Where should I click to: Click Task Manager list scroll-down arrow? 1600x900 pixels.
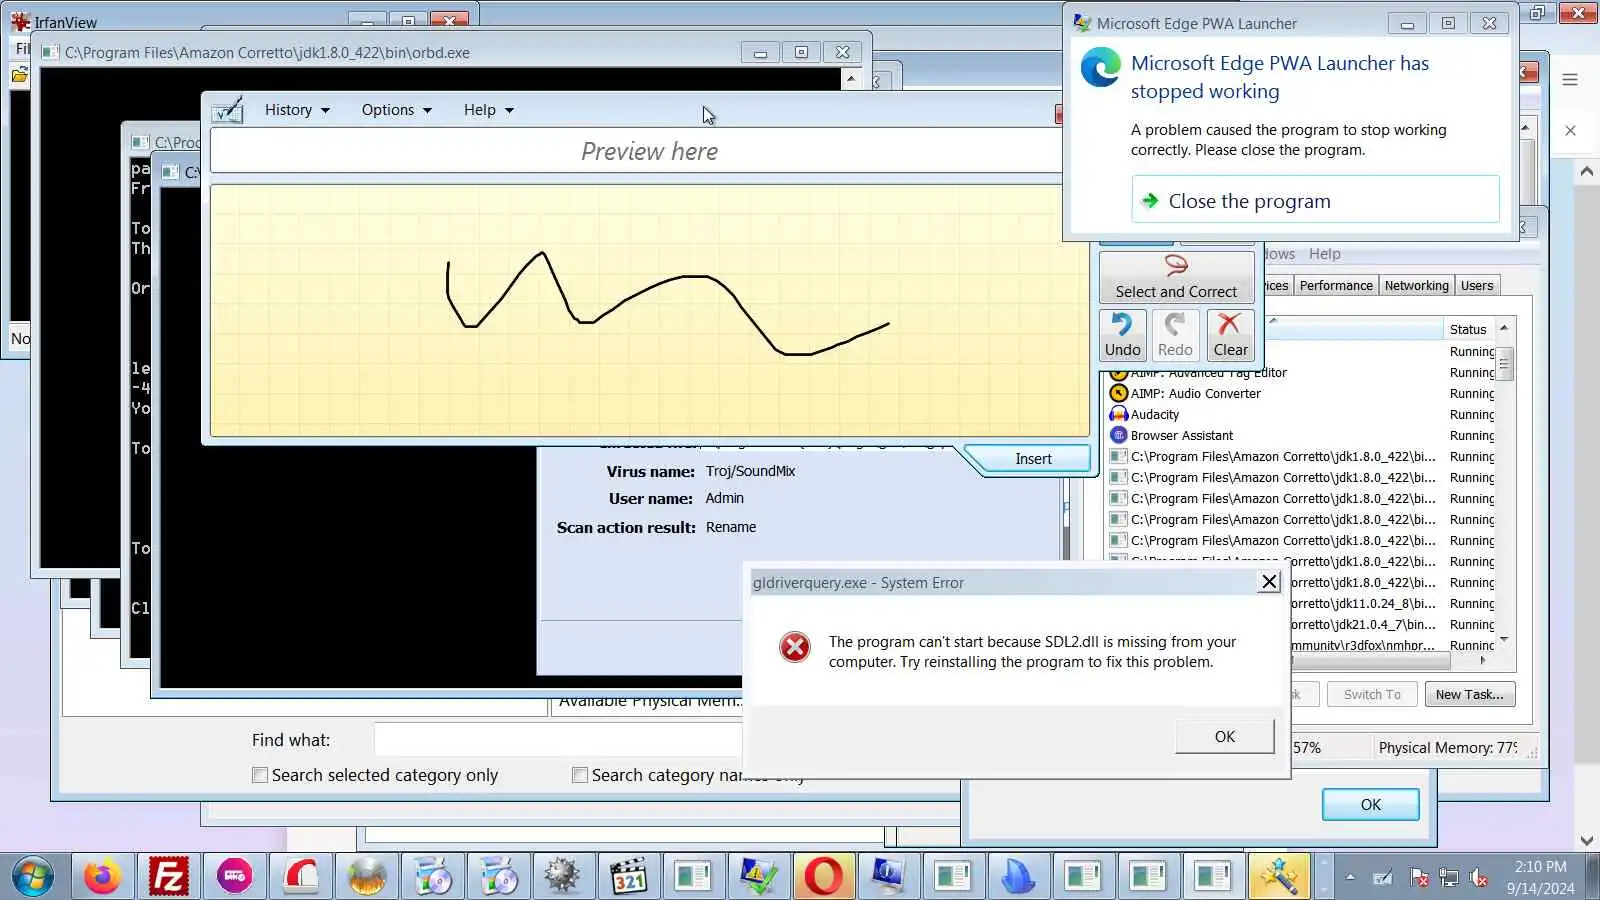pyautogui.click(x=1504, y=640)
